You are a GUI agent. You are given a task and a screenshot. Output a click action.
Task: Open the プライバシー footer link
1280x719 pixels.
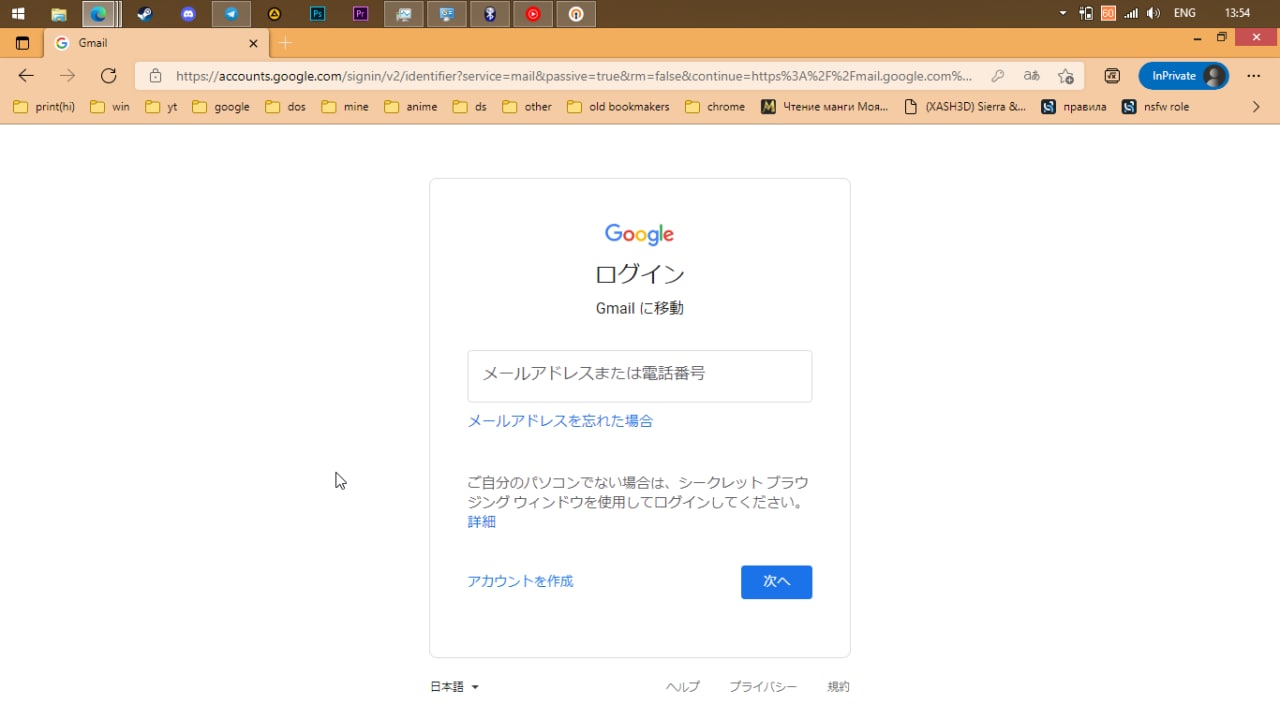(x=763, y=687)
